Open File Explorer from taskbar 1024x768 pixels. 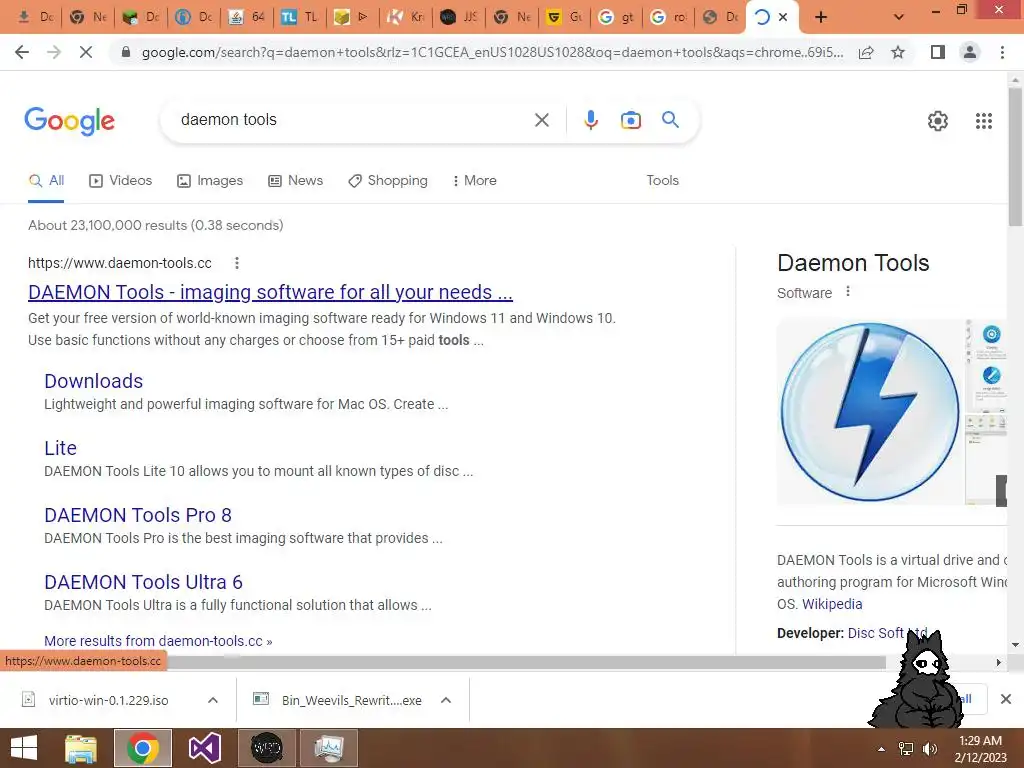point(81,748)
